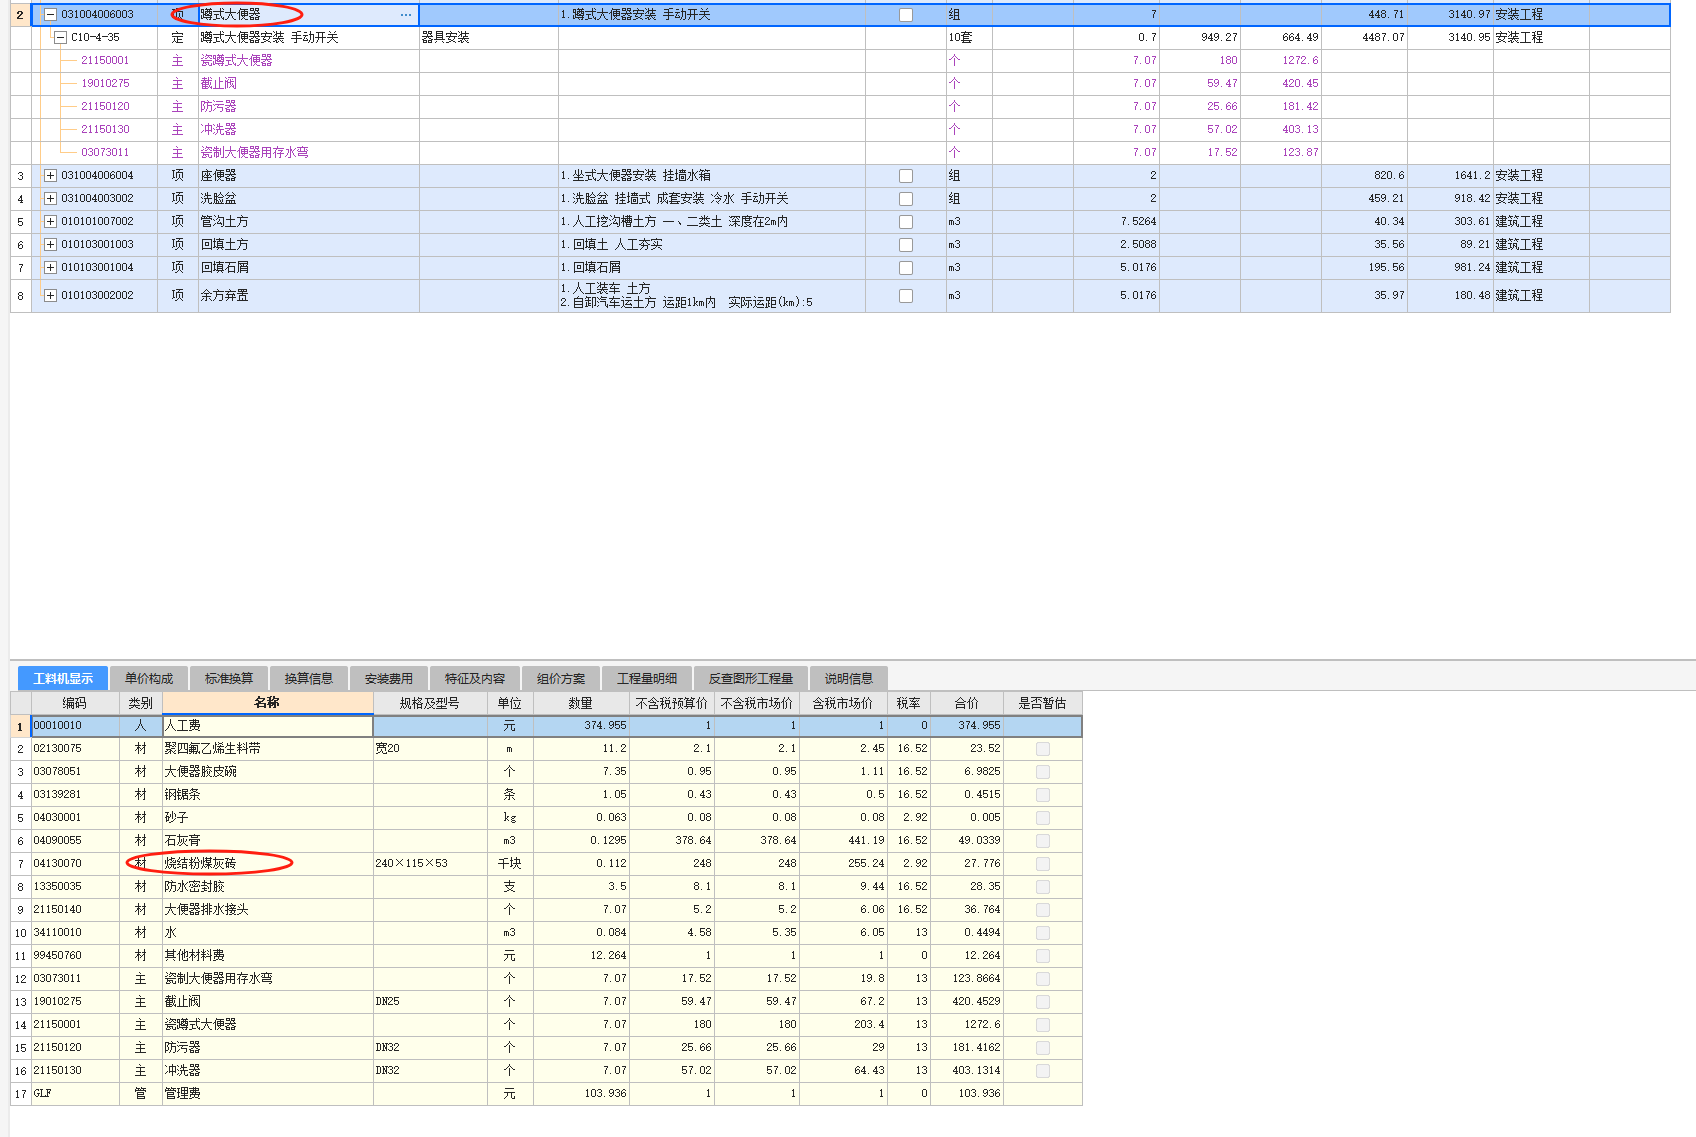Expand row 010103001004 回填石屑
The width and height of the screenshot is (1696, 1137).
(x=50, y=268)
